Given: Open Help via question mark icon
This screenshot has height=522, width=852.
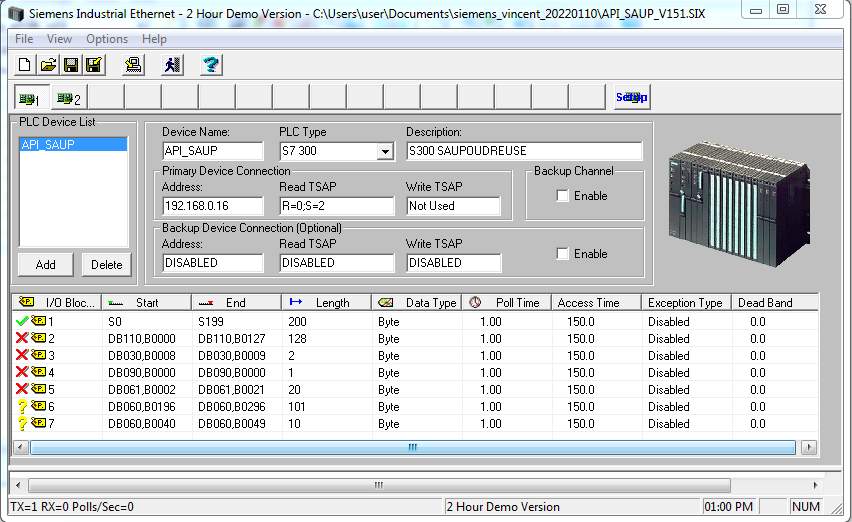Looking at the screenshot, I should point(211,65).
